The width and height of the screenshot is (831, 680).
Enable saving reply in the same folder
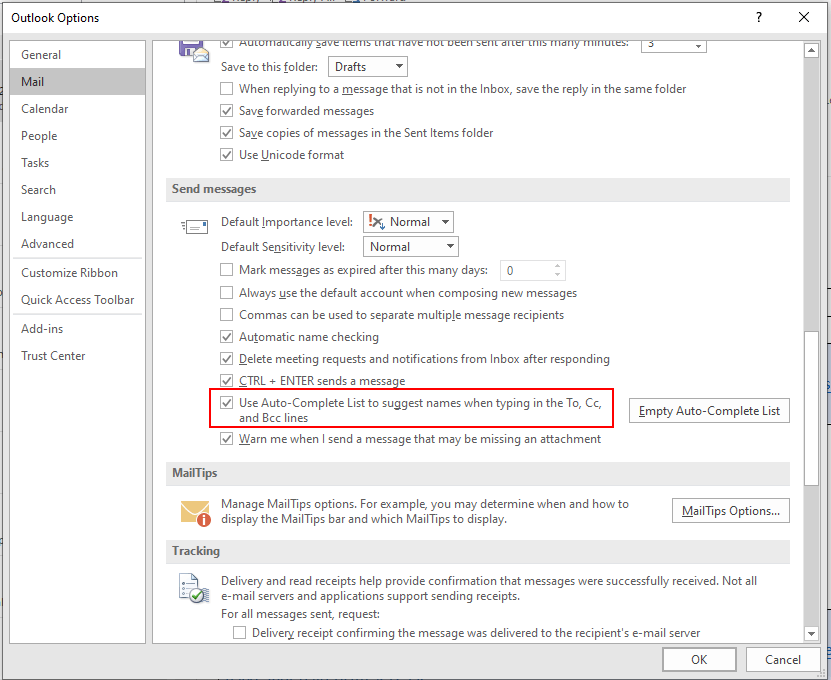226,89
